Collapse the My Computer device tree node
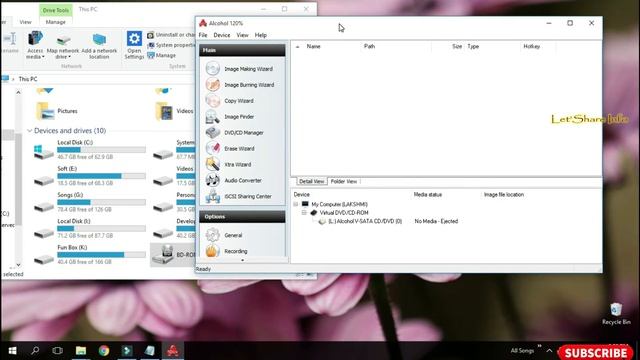This screenshot has height=360, width=640. point(296,204)
